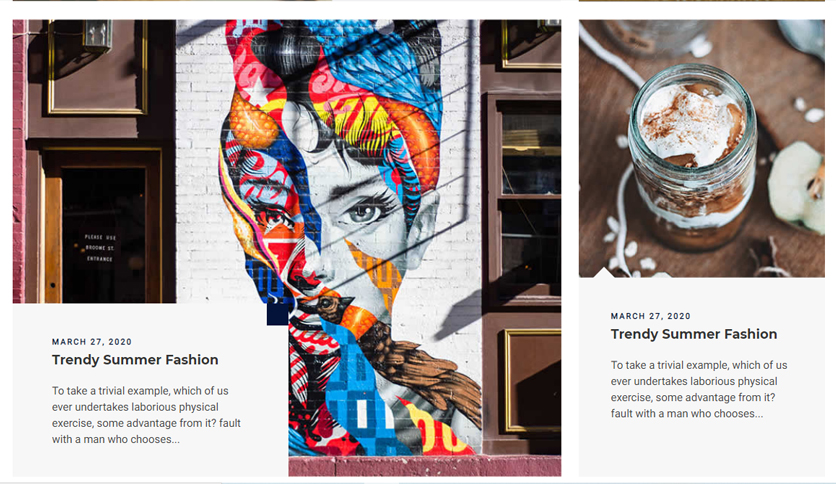Click the right card's March 27, 2020 date

[x=650, y=316]
